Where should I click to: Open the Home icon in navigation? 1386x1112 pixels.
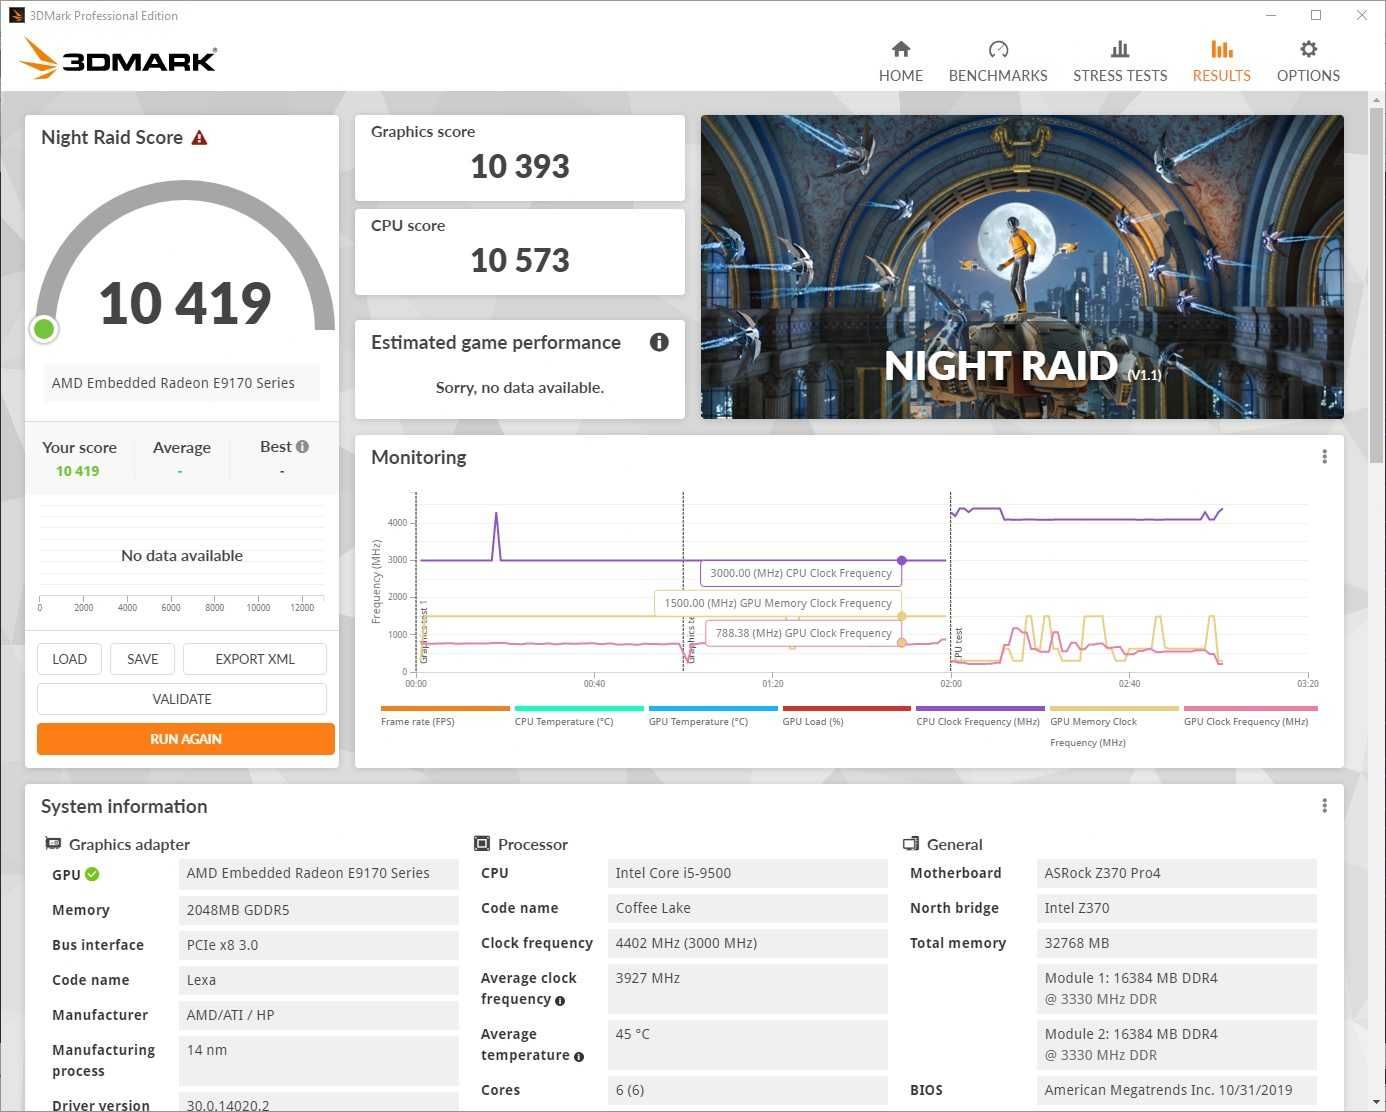pyautogui.click(x=900, y=49)
